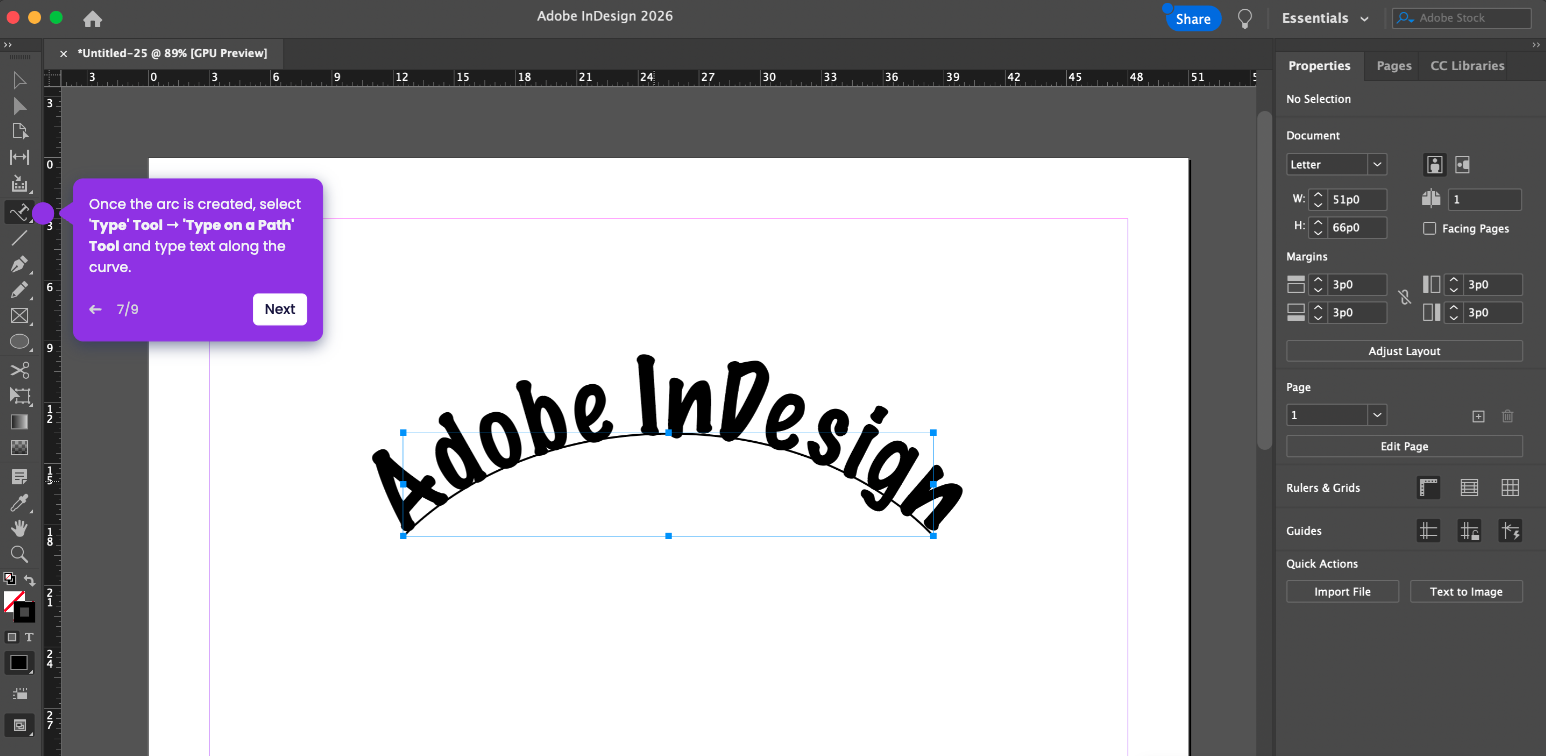The width and height of the screenshot is (1546, 756).
Task: Select the Content Collector tool
Action: (x=19, y=184)
